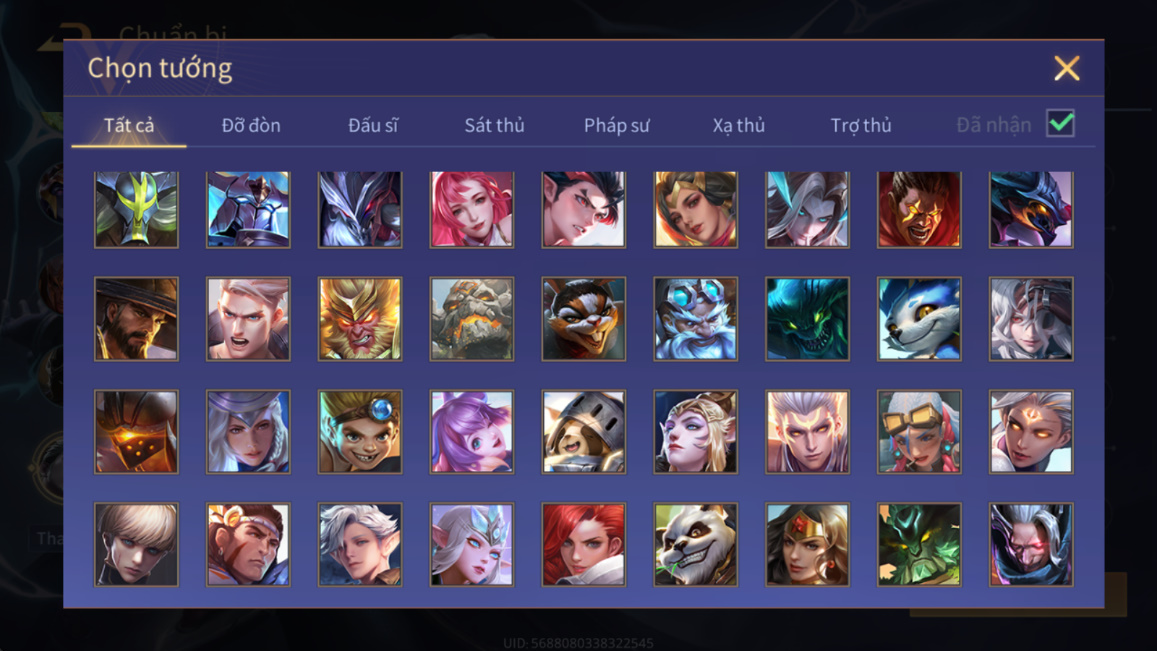Choose the purple-haired chibi girl hero
1157x651 pixels.
tap(472, 432)
